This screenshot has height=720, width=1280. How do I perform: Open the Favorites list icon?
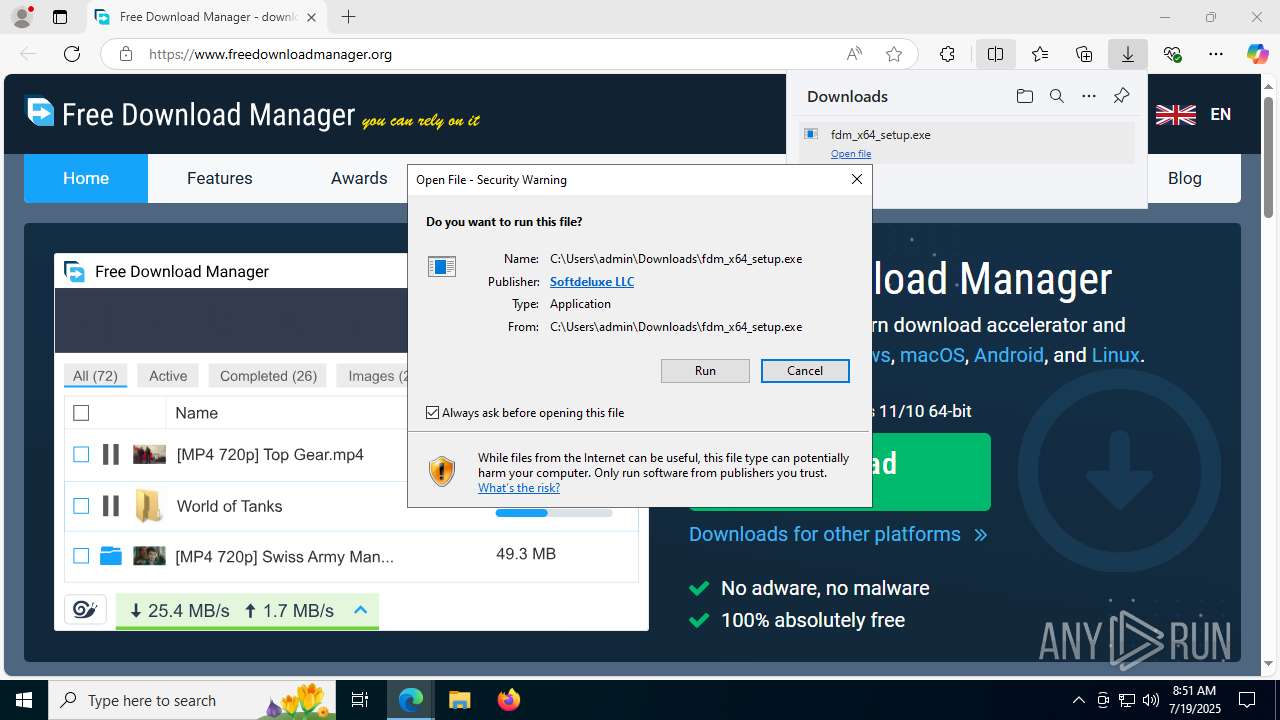[1040, 54]
